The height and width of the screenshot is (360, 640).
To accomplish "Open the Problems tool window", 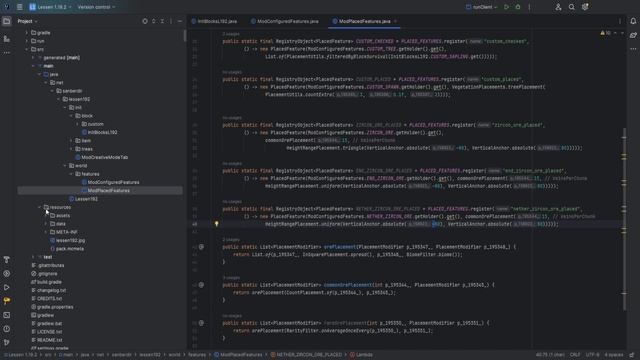I will click(x=7, y=329).
